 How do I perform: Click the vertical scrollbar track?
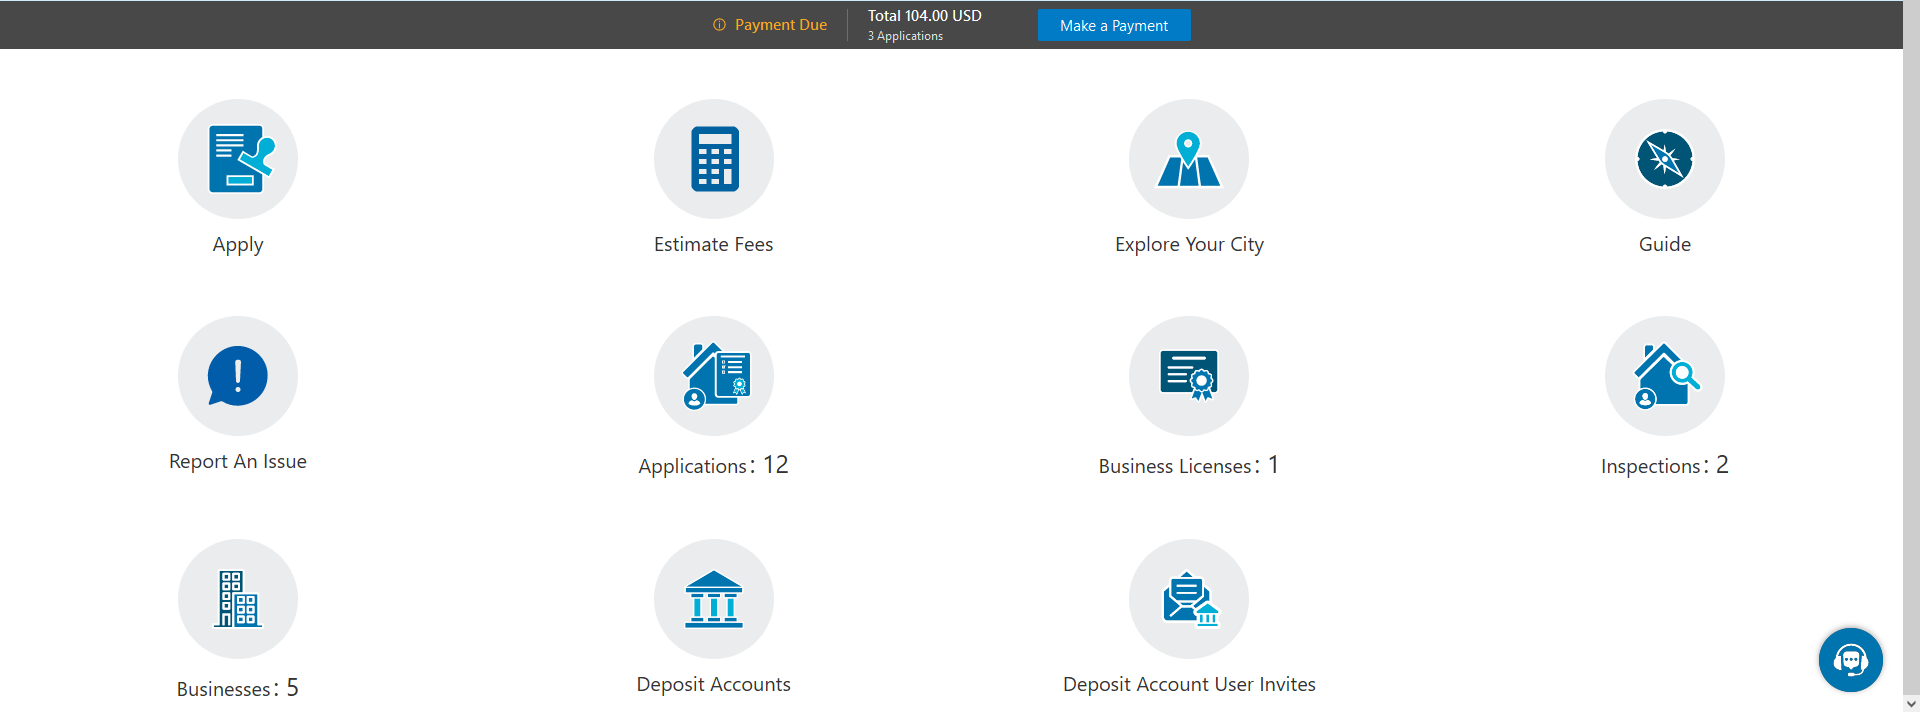(x=1911, y=347)
